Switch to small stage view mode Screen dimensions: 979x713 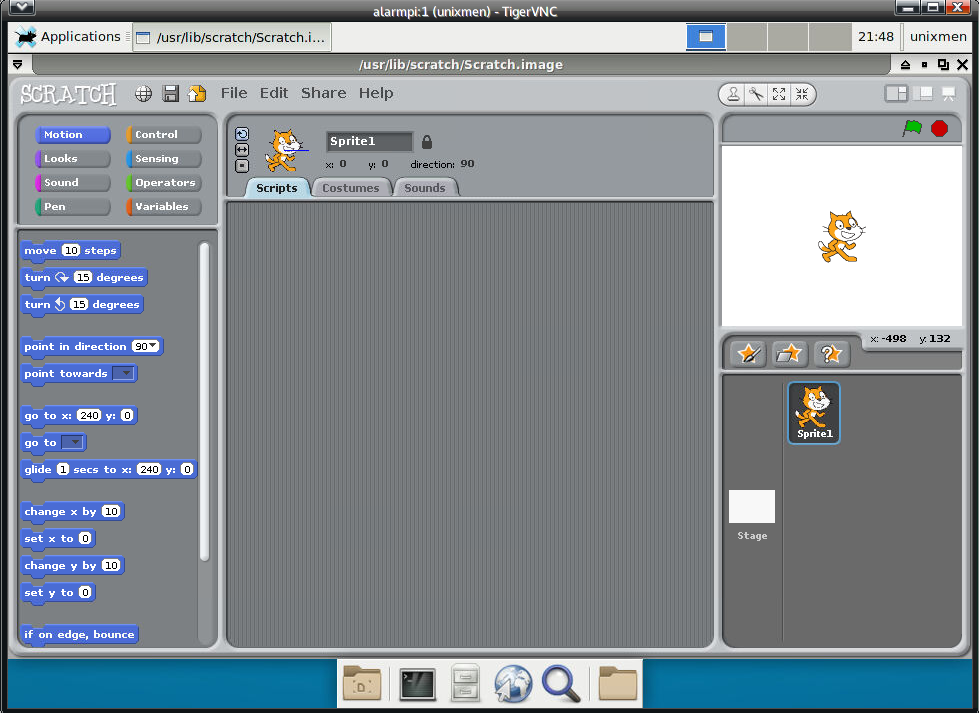(896, 94)
